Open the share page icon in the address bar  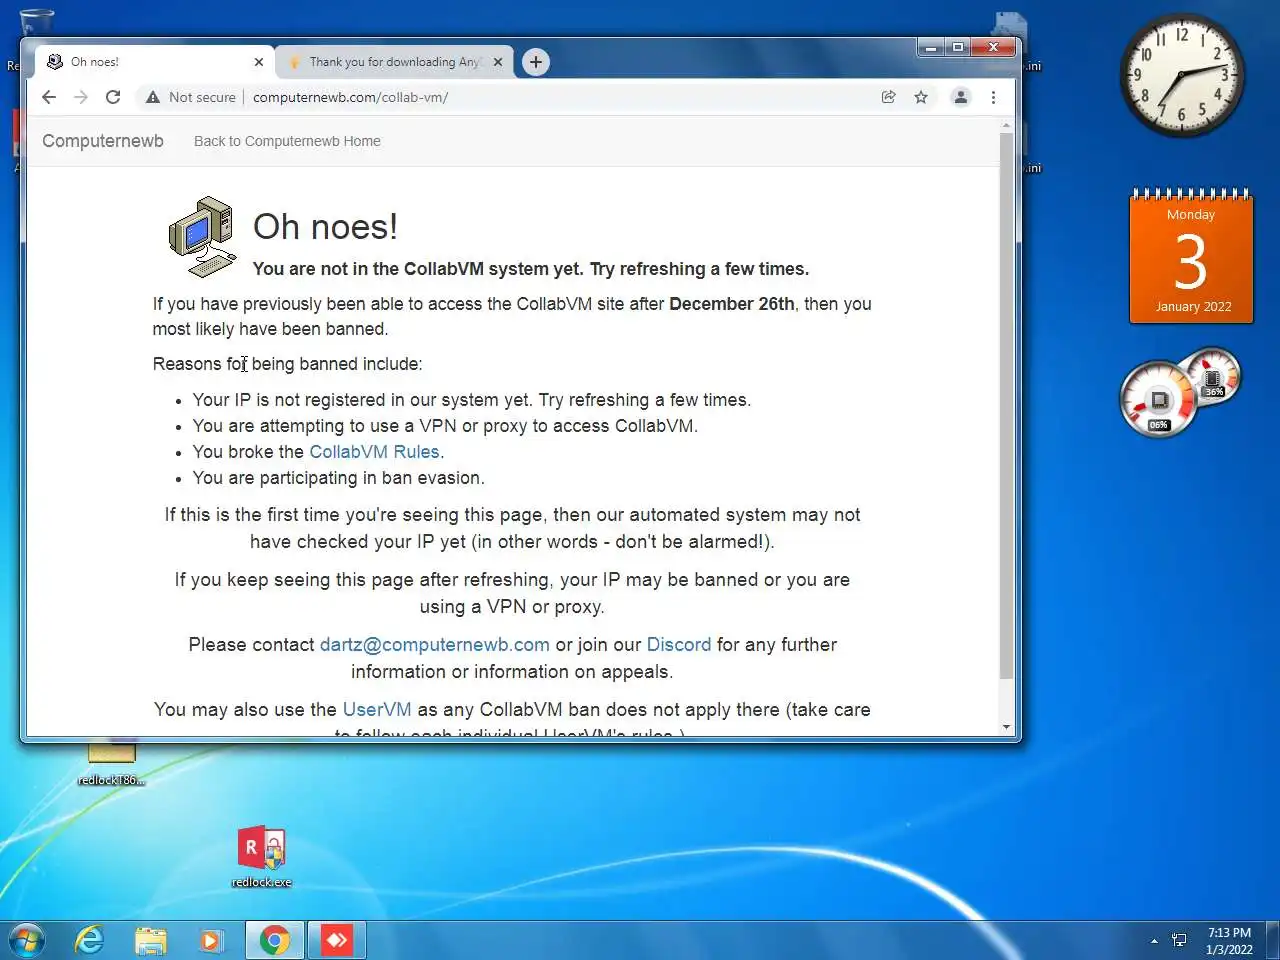888,97
